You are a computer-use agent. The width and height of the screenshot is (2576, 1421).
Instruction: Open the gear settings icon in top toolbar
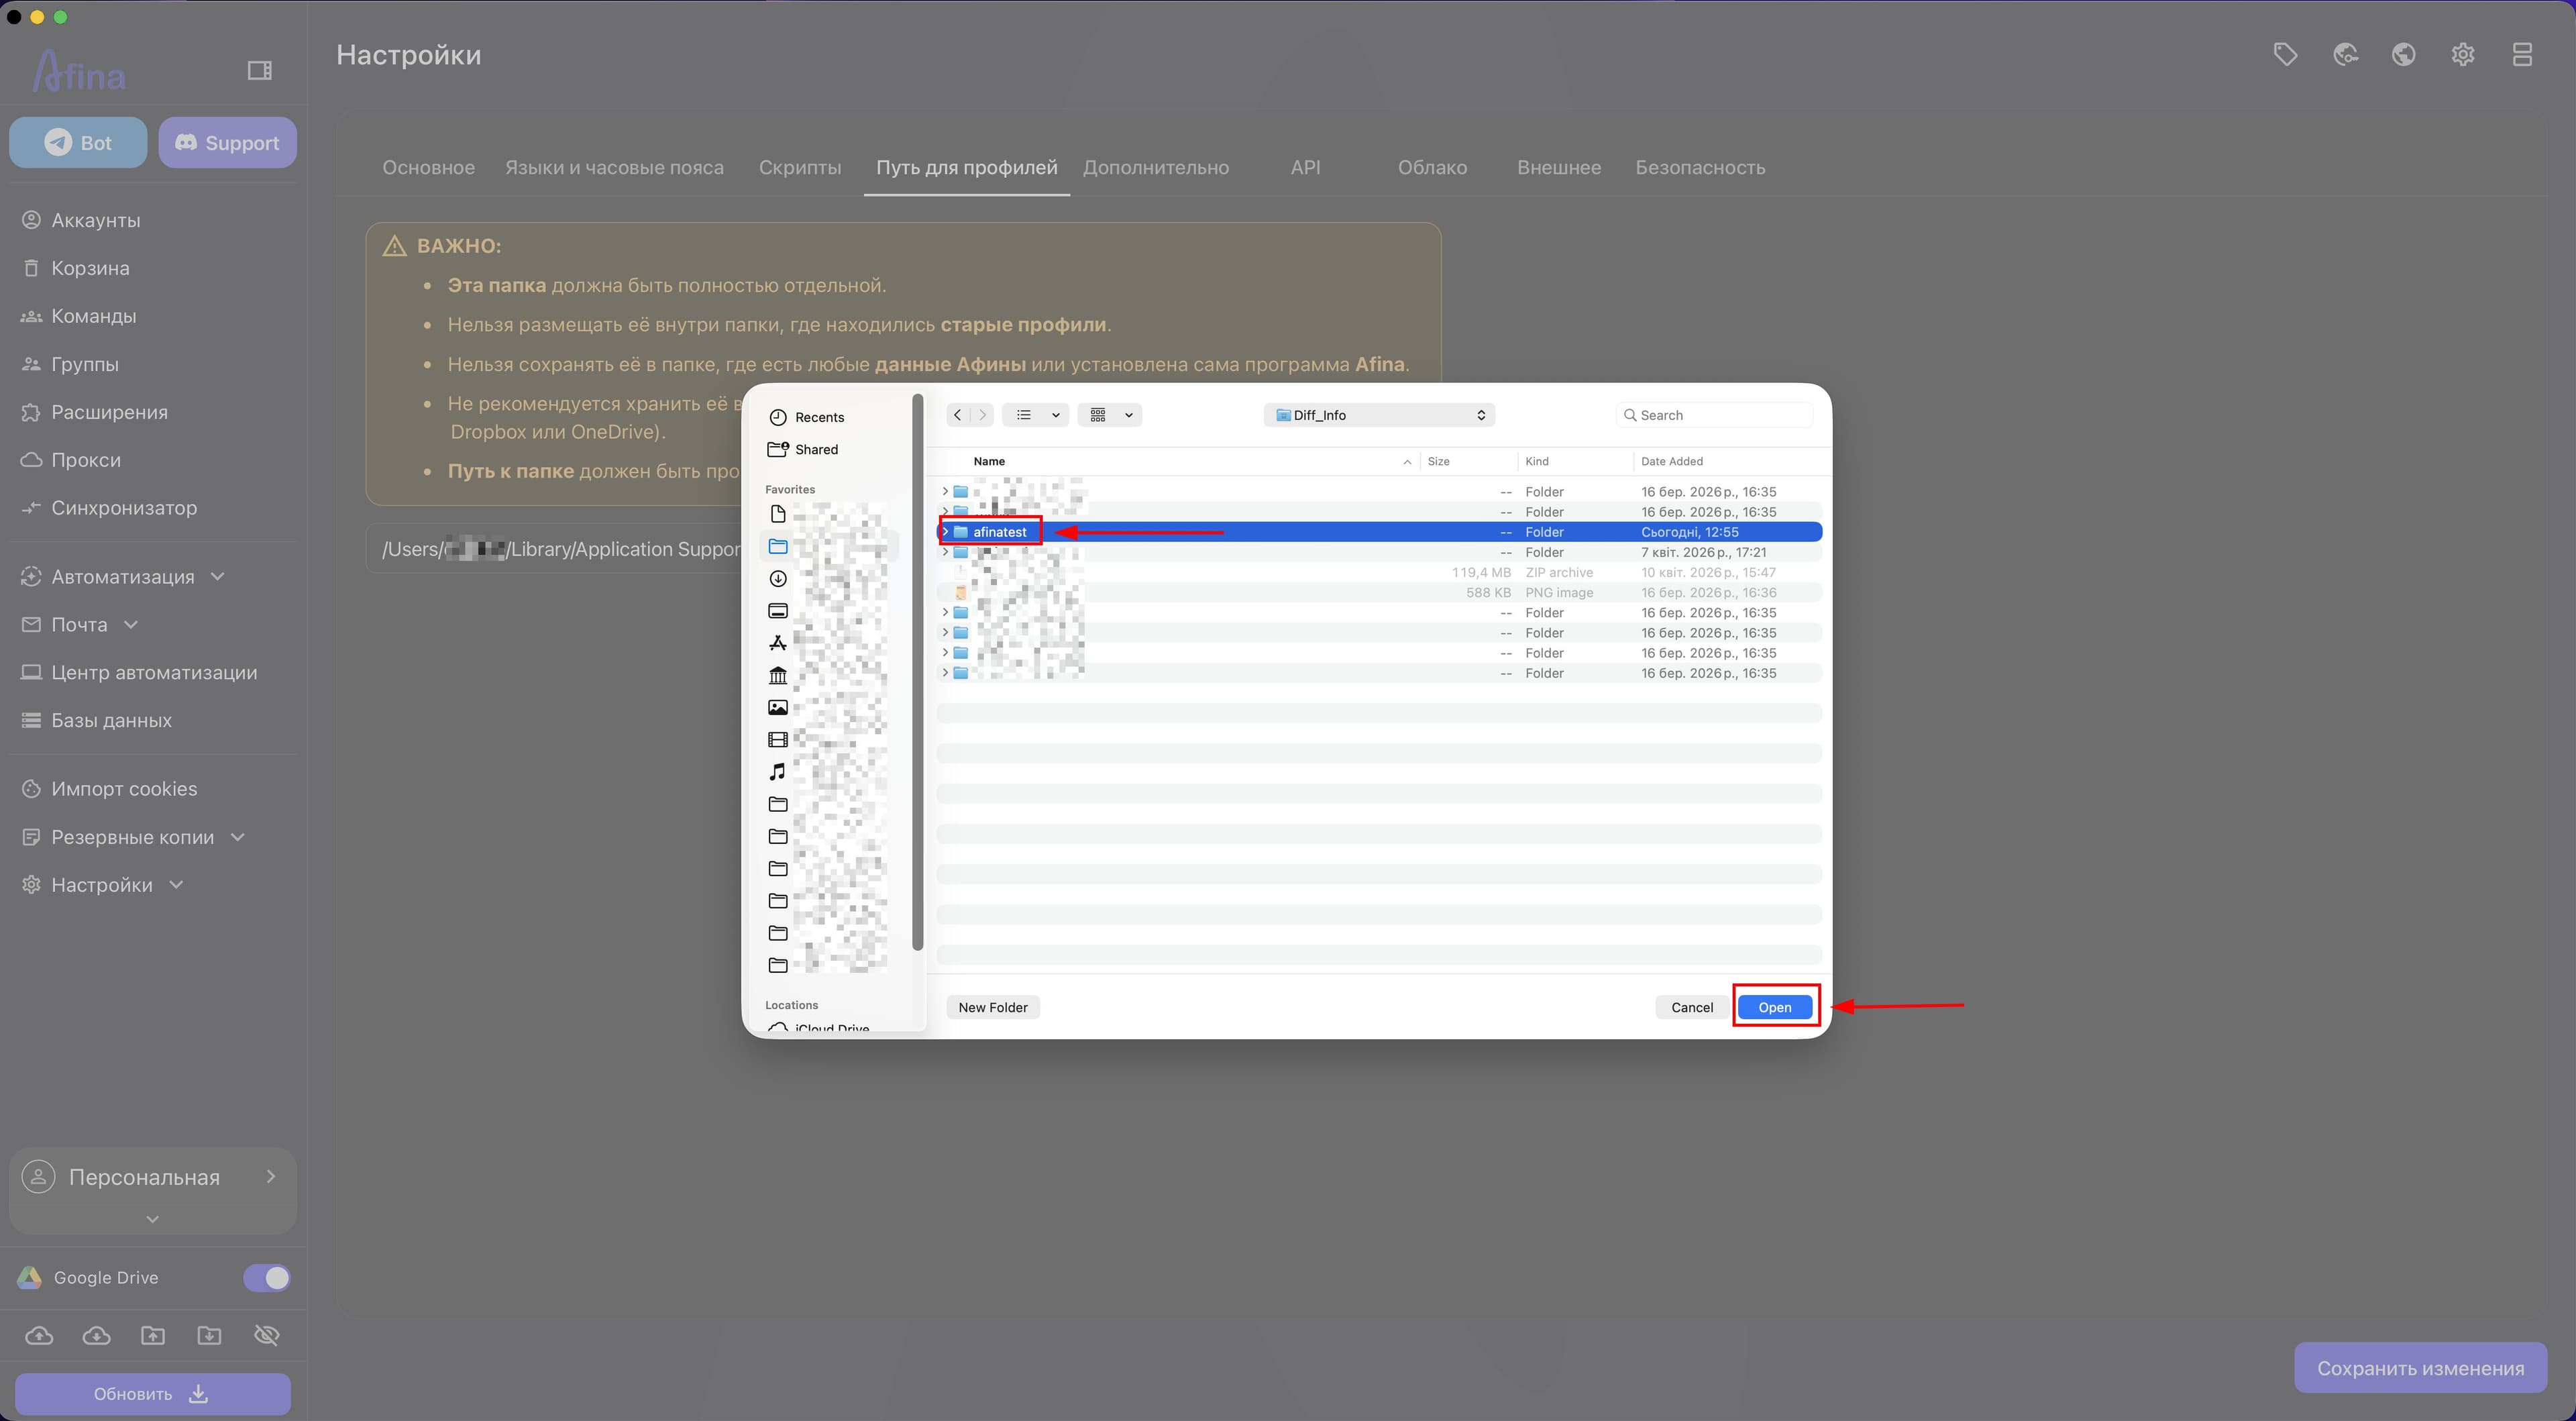coord(2463,54)
